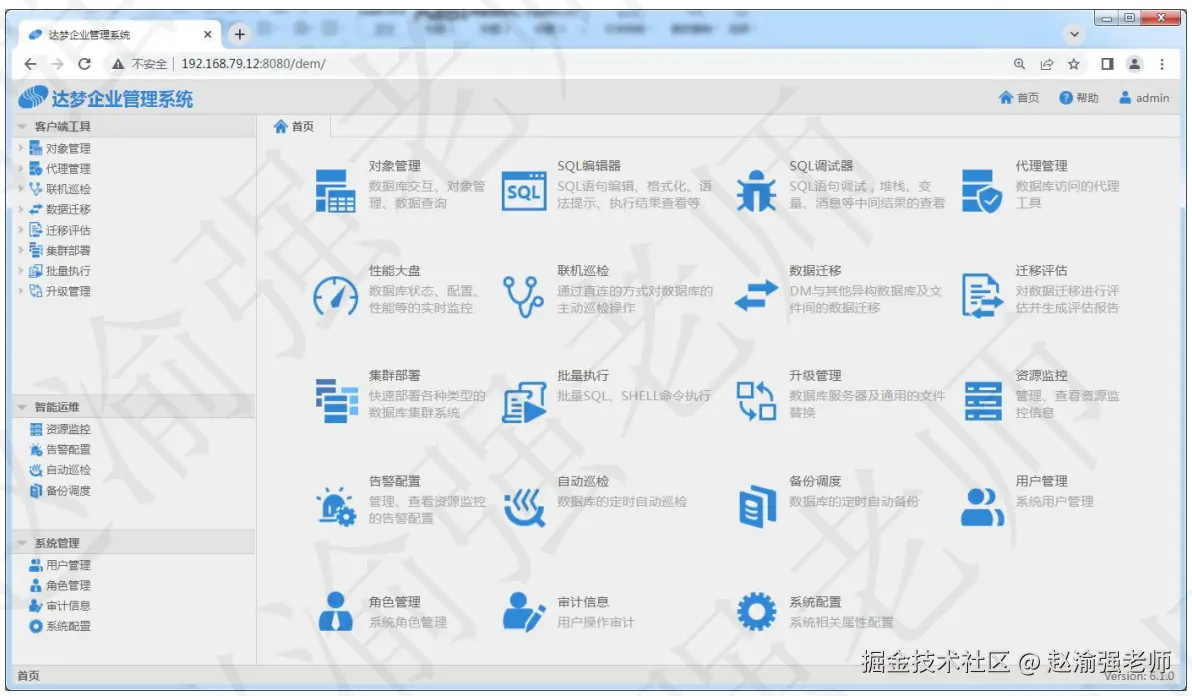Select the 首页 content tab

293,126
